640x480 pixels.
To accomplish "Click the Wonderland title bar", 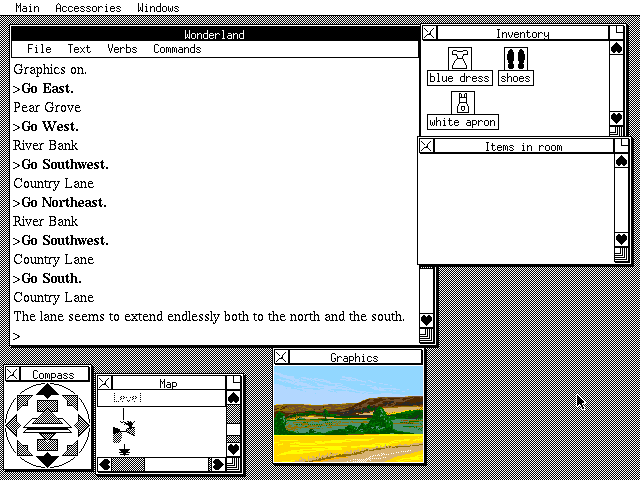I will click(215, 34).
